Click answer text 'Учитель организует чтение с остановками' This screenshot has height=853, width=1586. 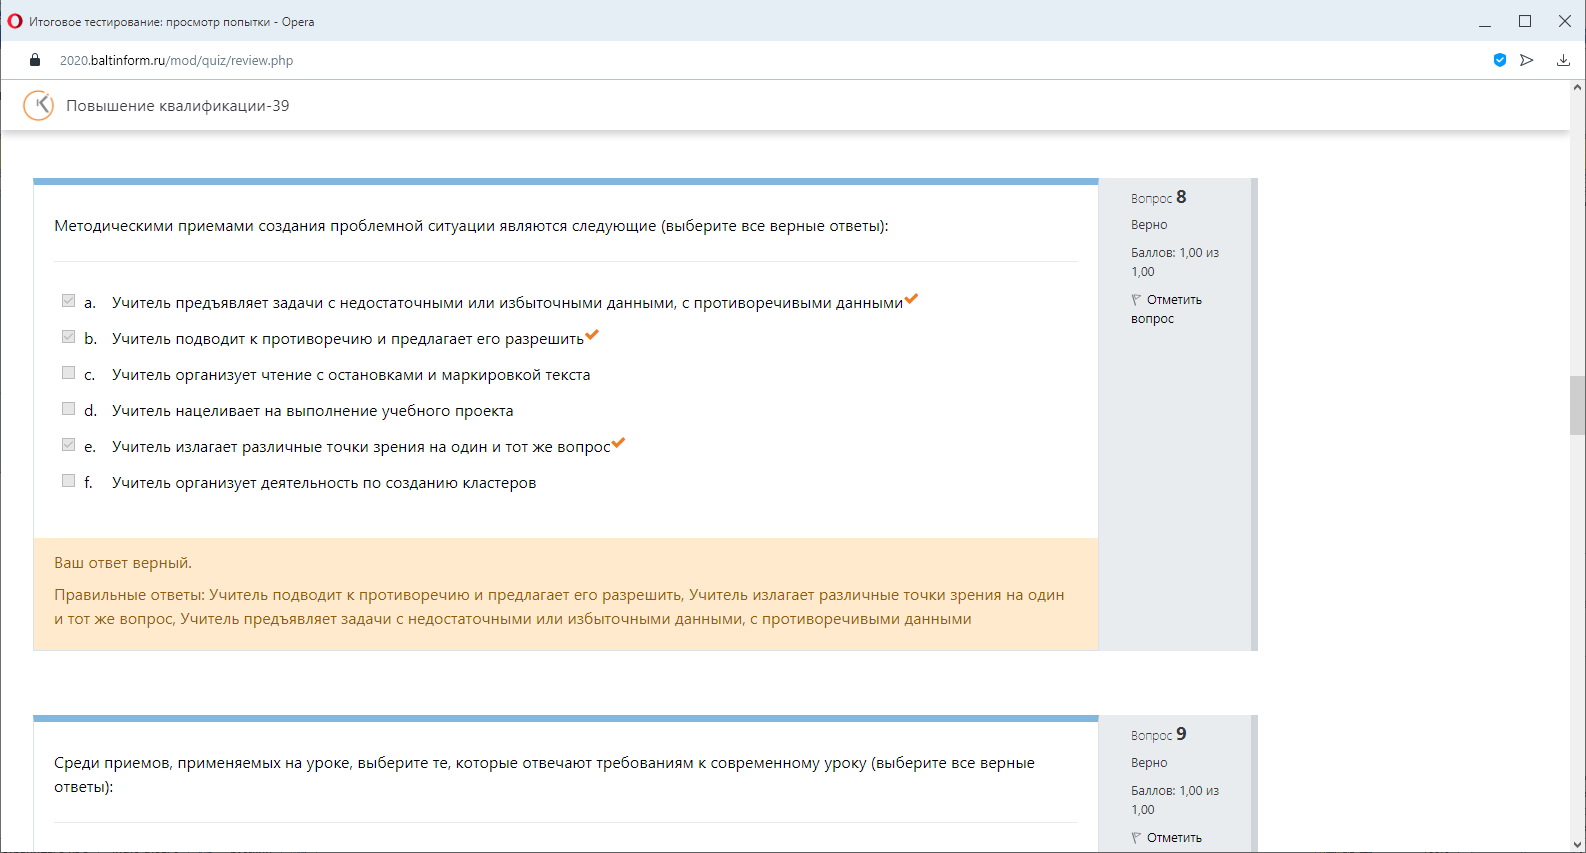pos(351,375)
